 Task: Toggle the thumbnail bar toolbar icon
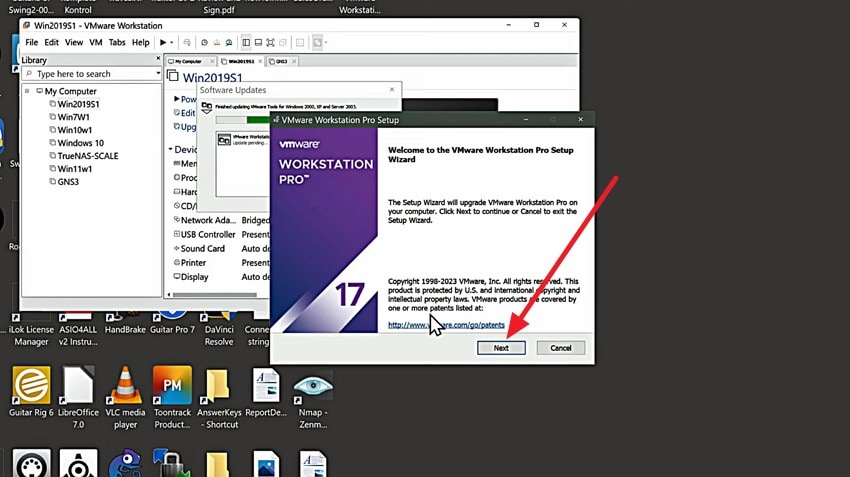[258, 42]
